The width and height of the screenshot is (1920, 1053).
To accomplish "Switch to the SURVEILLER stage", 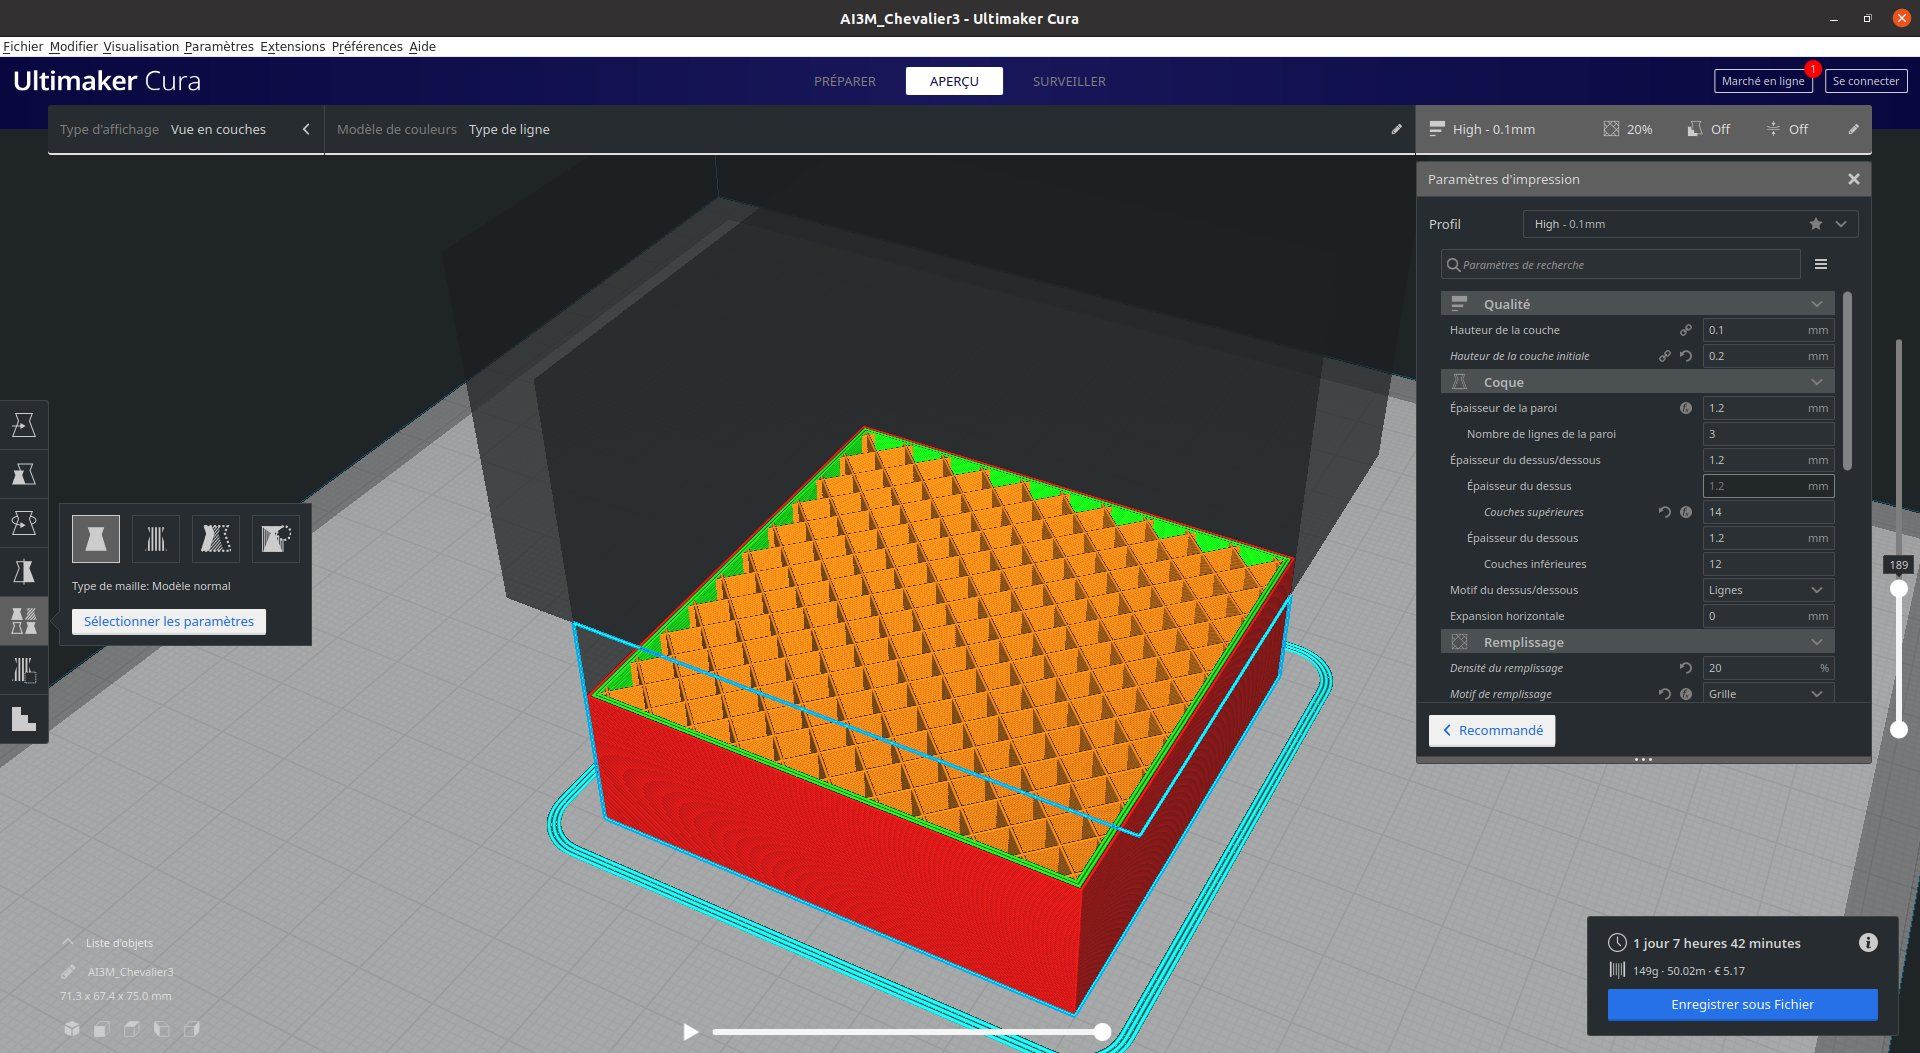I will (x=1069, y=81).
